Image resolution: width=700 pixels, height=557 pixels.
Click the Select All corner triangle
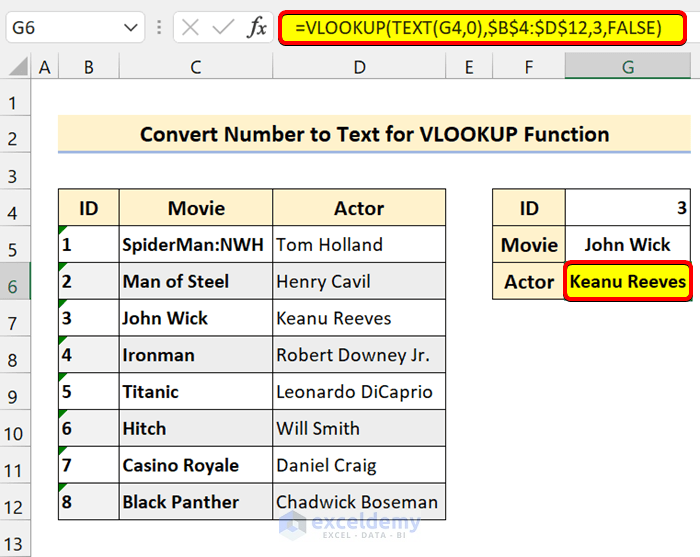tap(15, 68)
